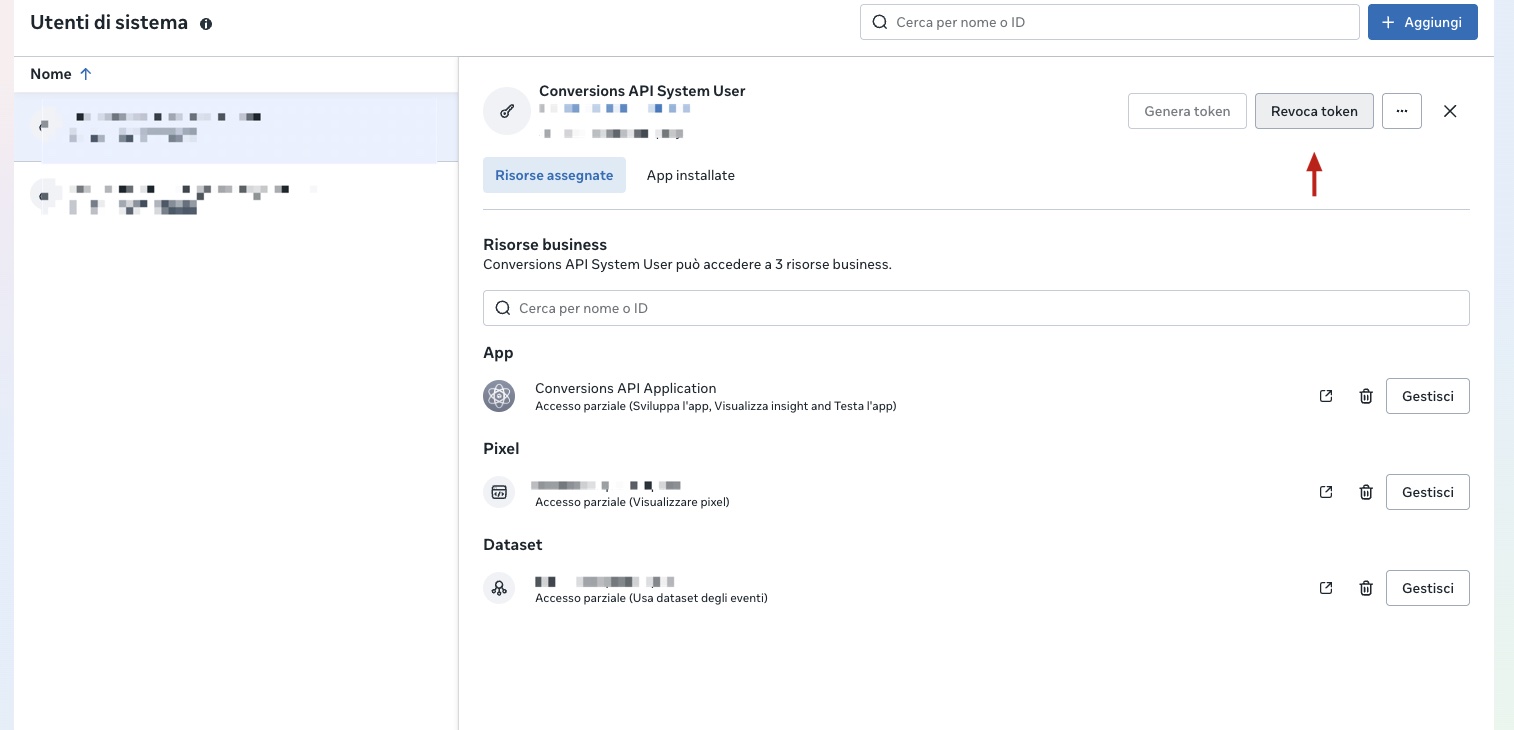Click 'Accesso parziale (Visualizzare pixel)' text
Image resolution: width=1514 pixels, height=730 pixels.
point(632,502)
